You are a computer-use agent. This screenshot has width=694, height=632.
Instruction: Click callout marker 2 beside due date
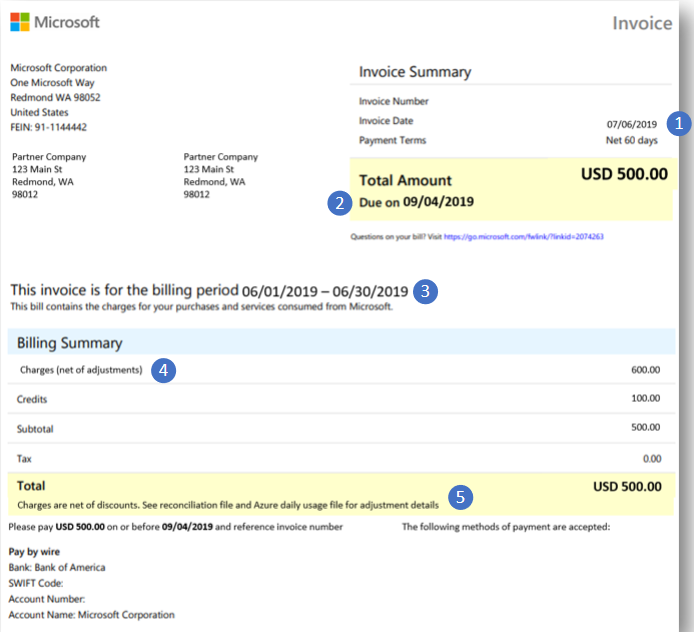coord(340,203)
